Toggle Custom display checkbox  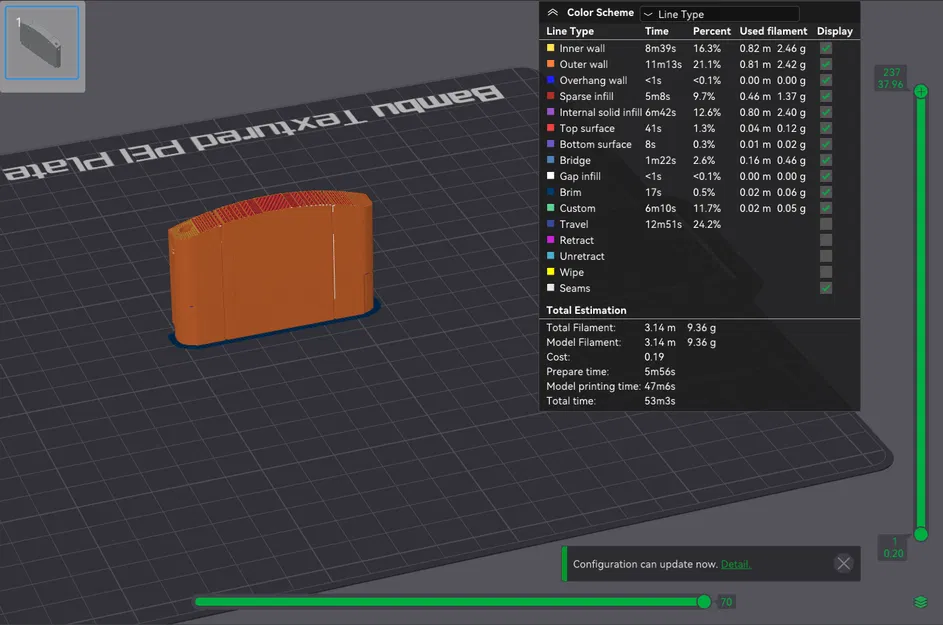(x=826, y=208)
